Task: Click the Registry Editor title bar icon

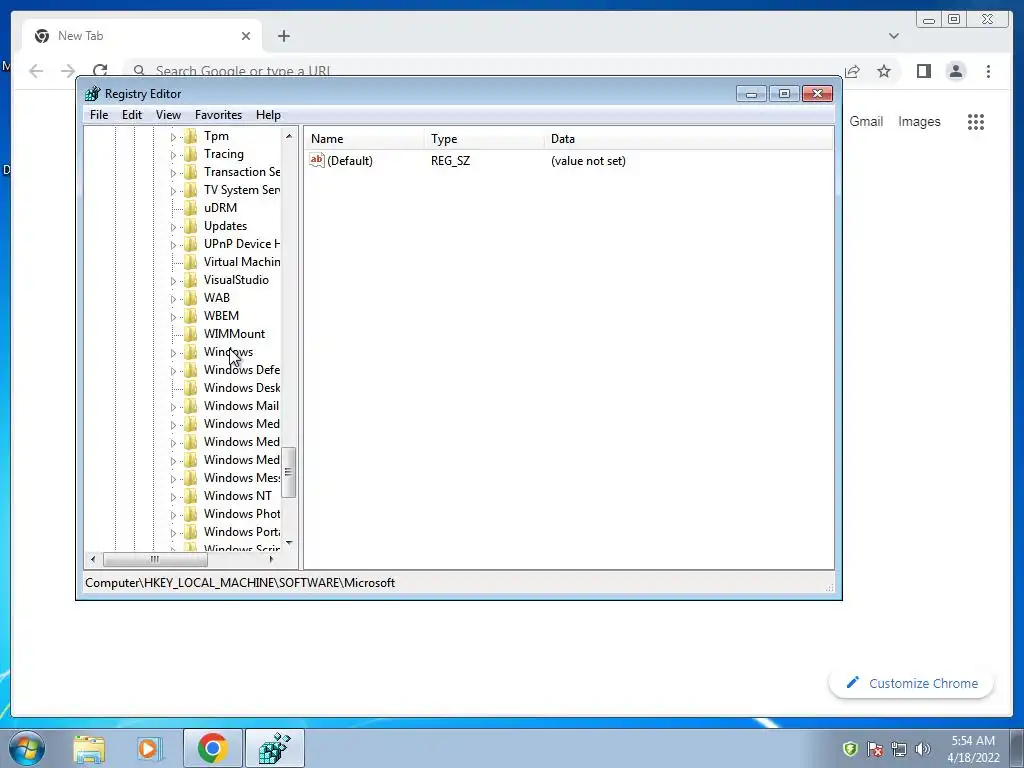Action: point(93,93)
